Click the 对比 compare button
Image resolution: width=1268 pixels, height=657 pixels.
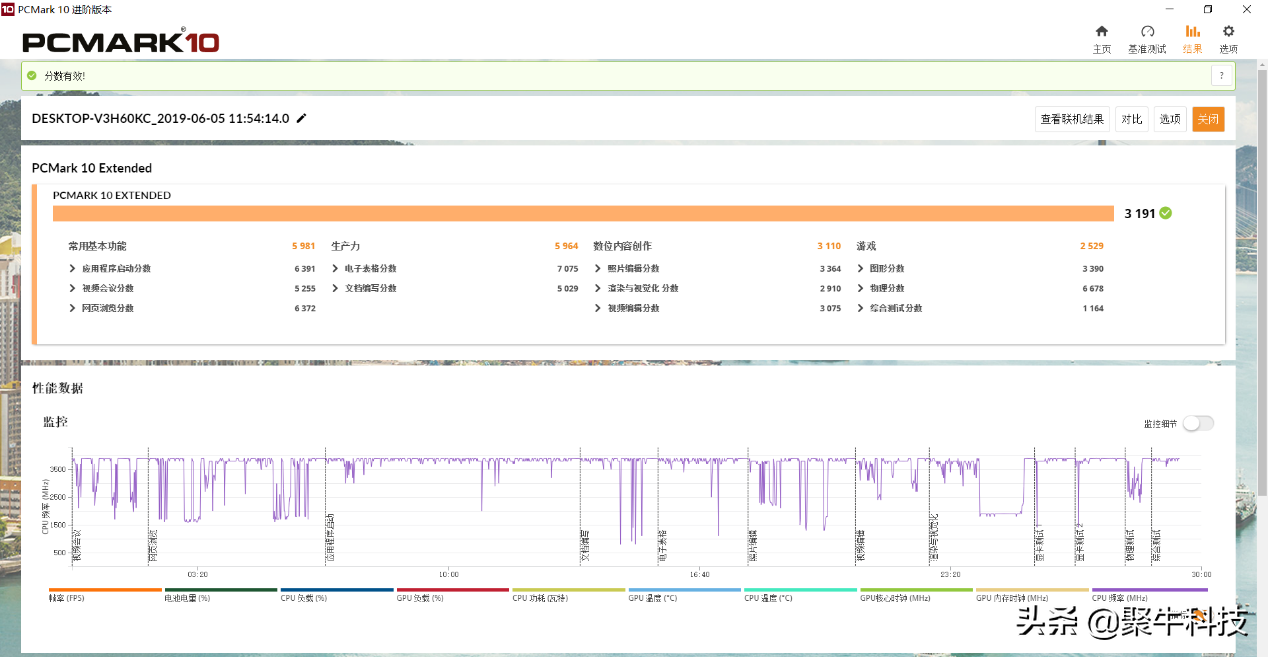1131,119
